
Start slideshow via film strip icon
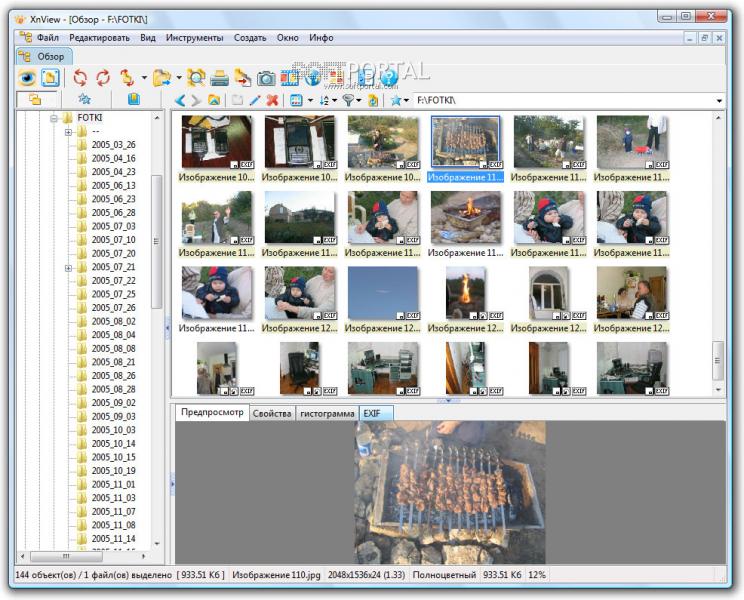289,78
